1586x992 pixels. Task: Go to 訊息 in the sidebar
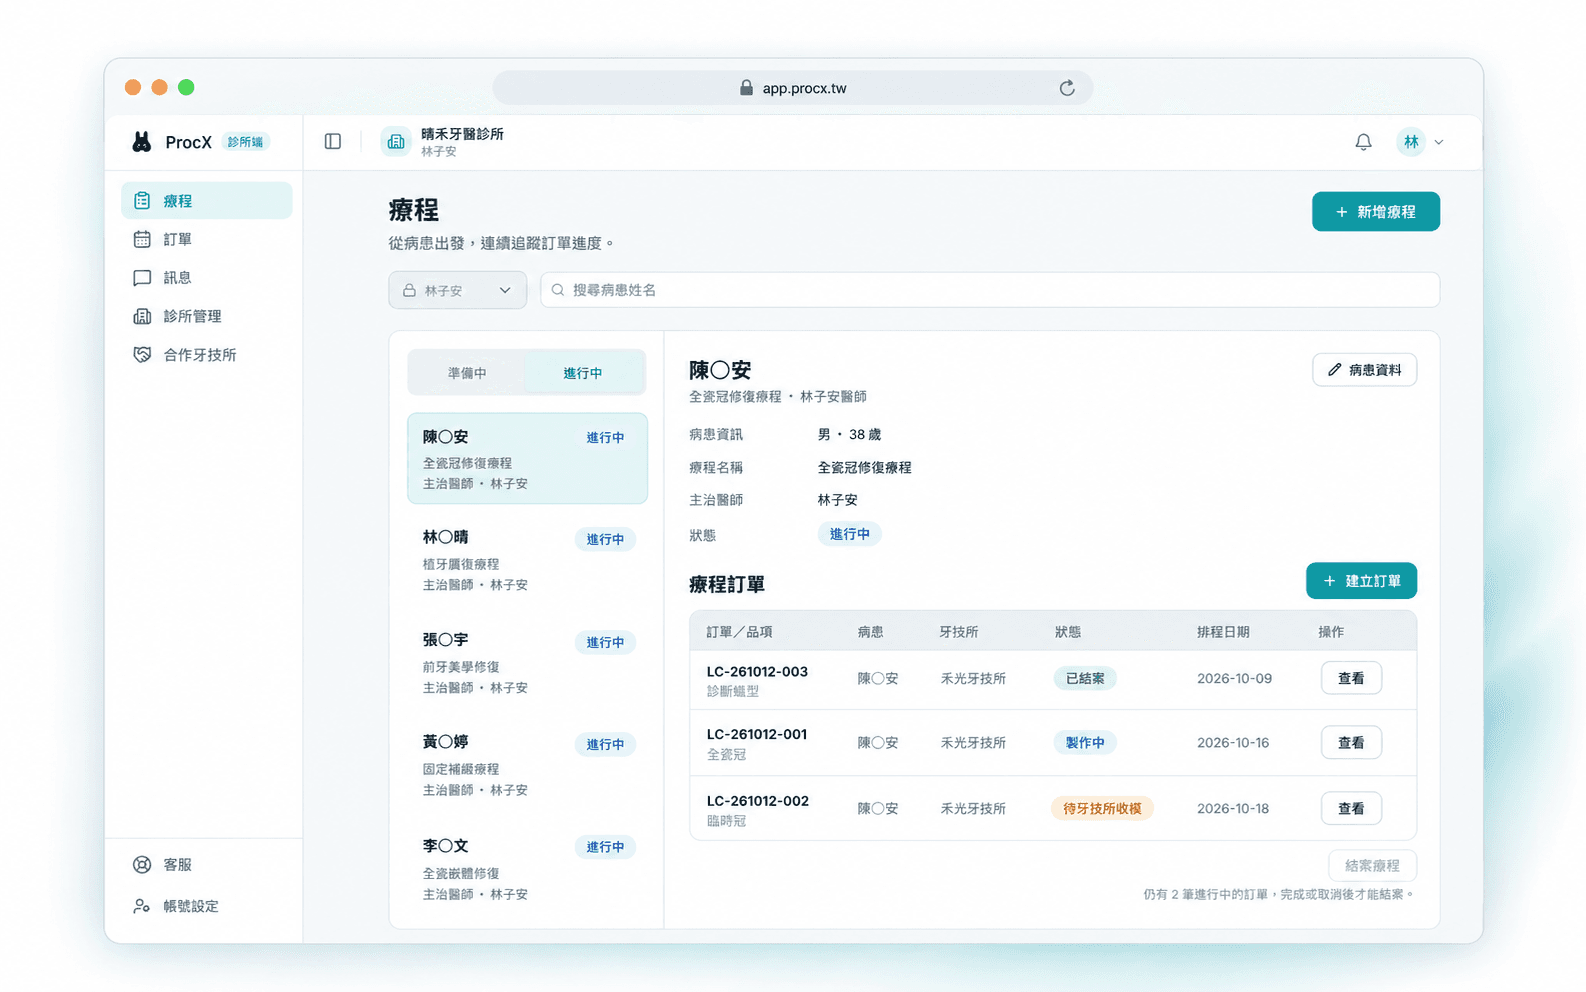tap(207, 278)
